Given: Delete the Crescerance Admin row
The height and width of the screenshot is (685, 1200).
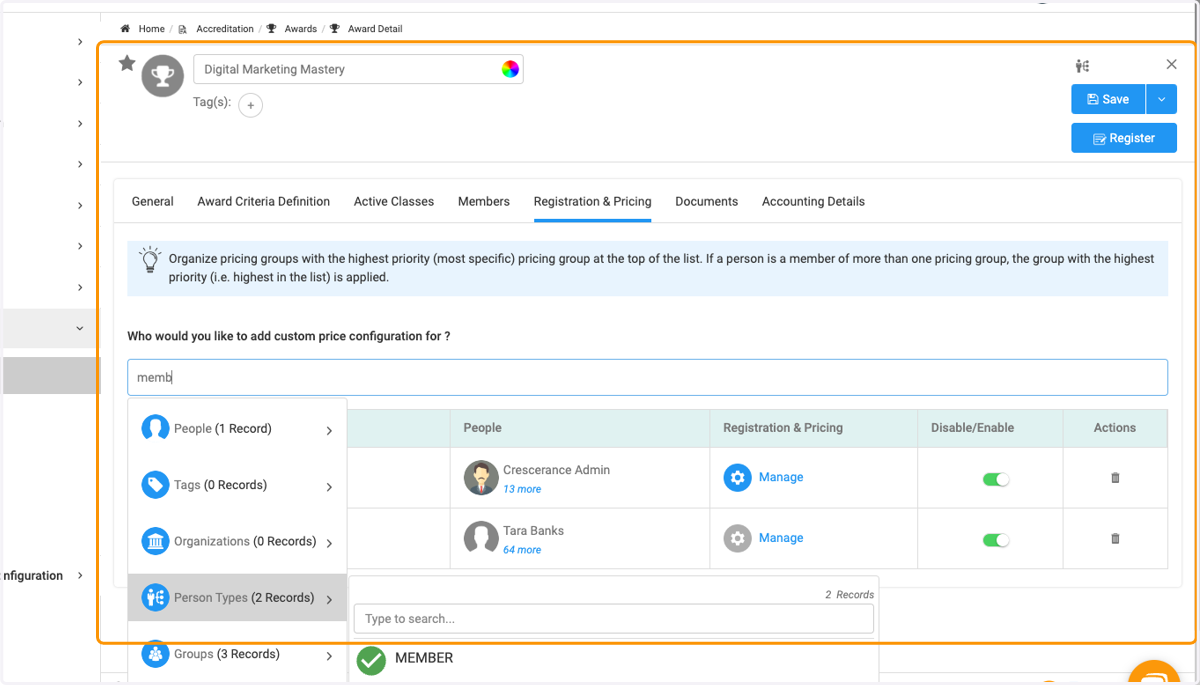Looking at the screenshot, I should tap(1115, 478).
